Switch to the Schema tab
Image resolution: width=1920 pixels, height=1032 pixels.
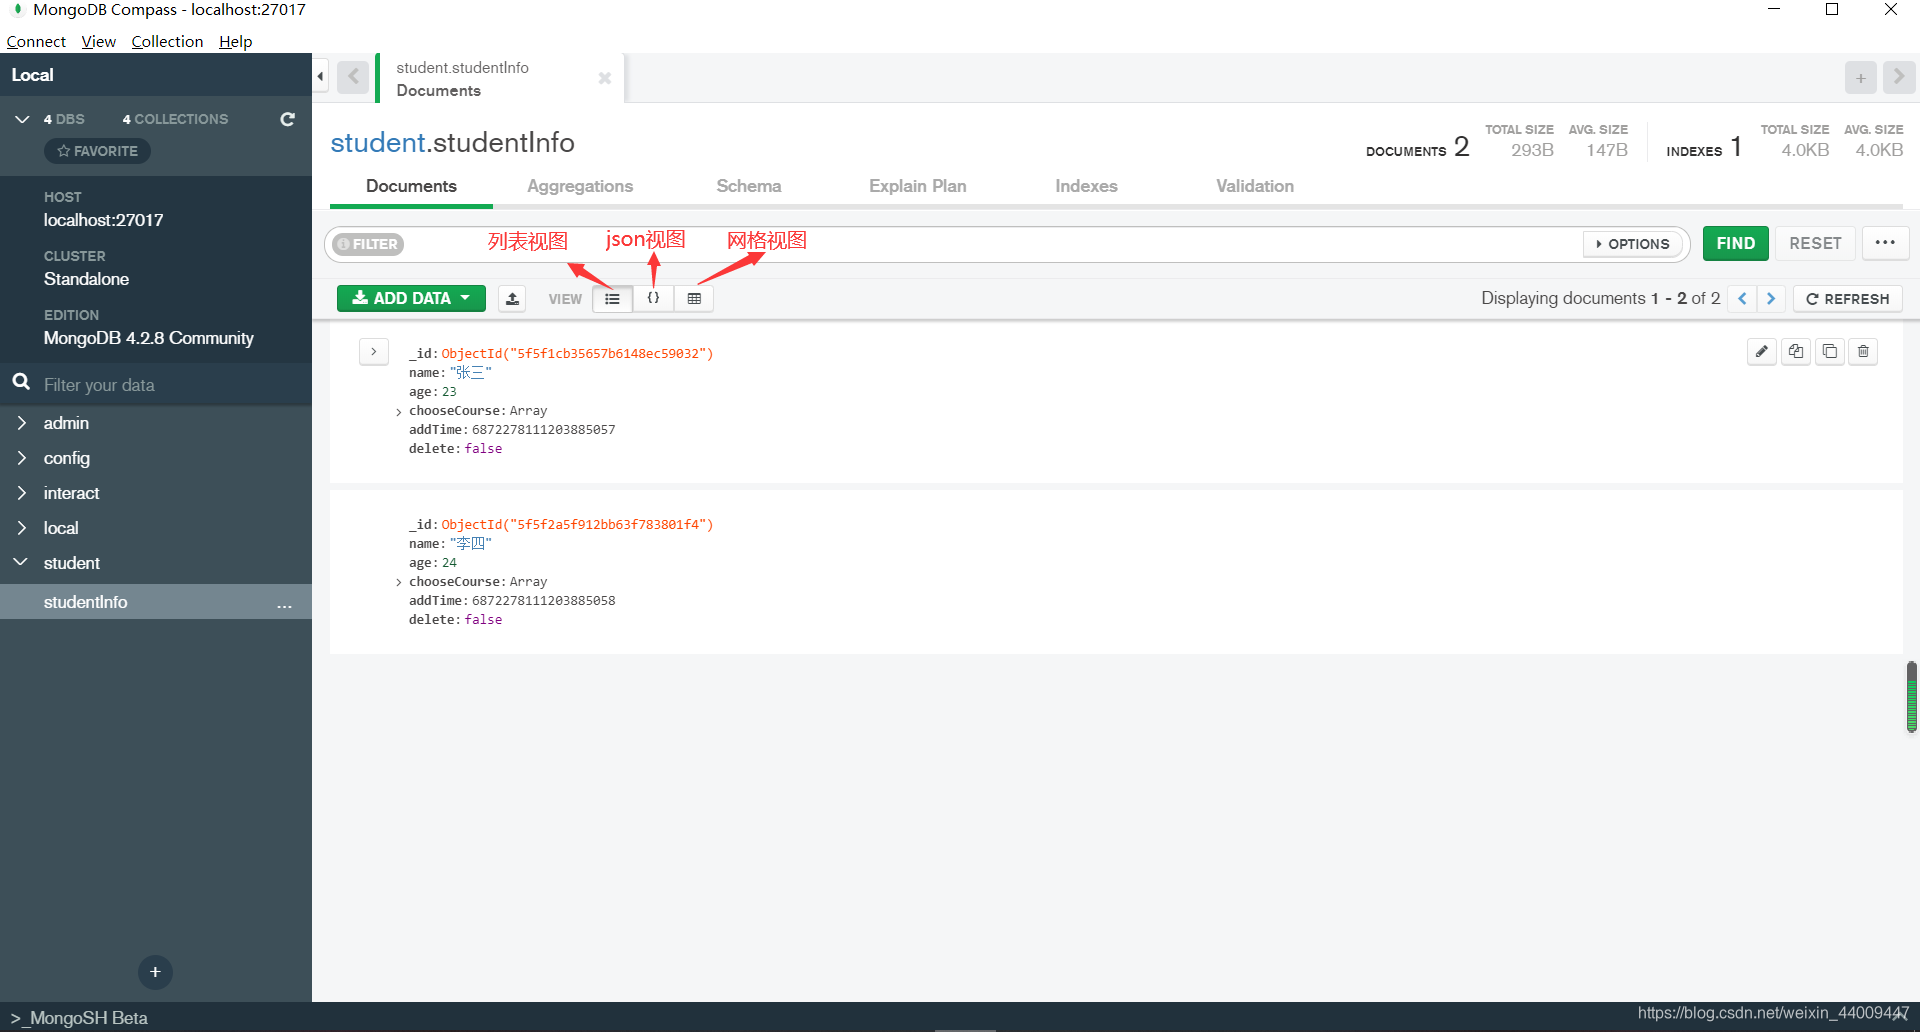tap(748, 186)
